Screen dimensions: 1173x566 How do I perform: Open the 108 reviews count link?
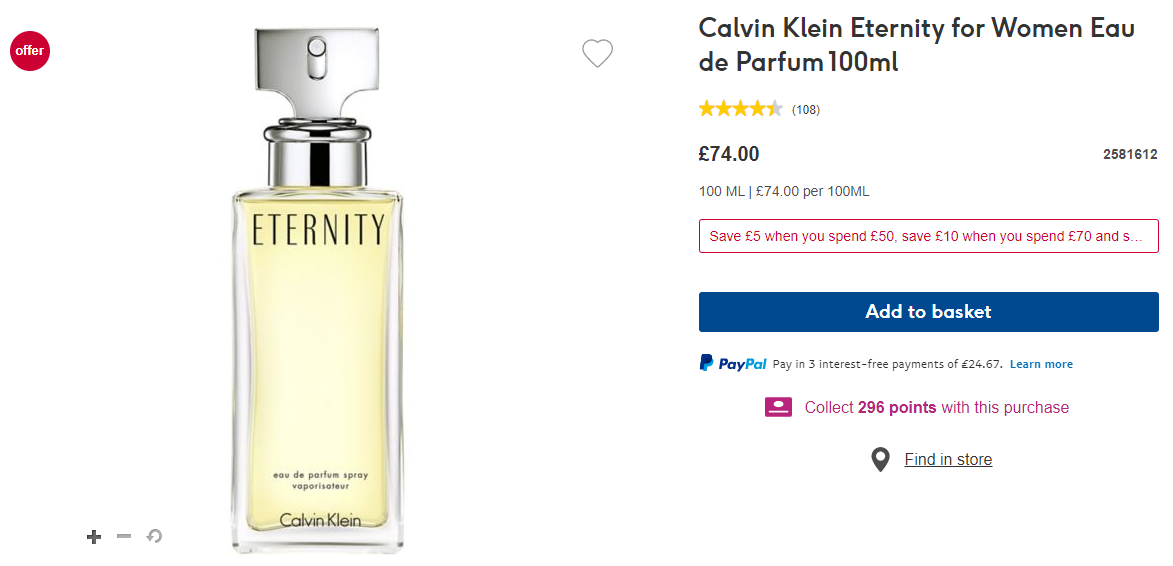pyautogui.click(x=806, y=110)
